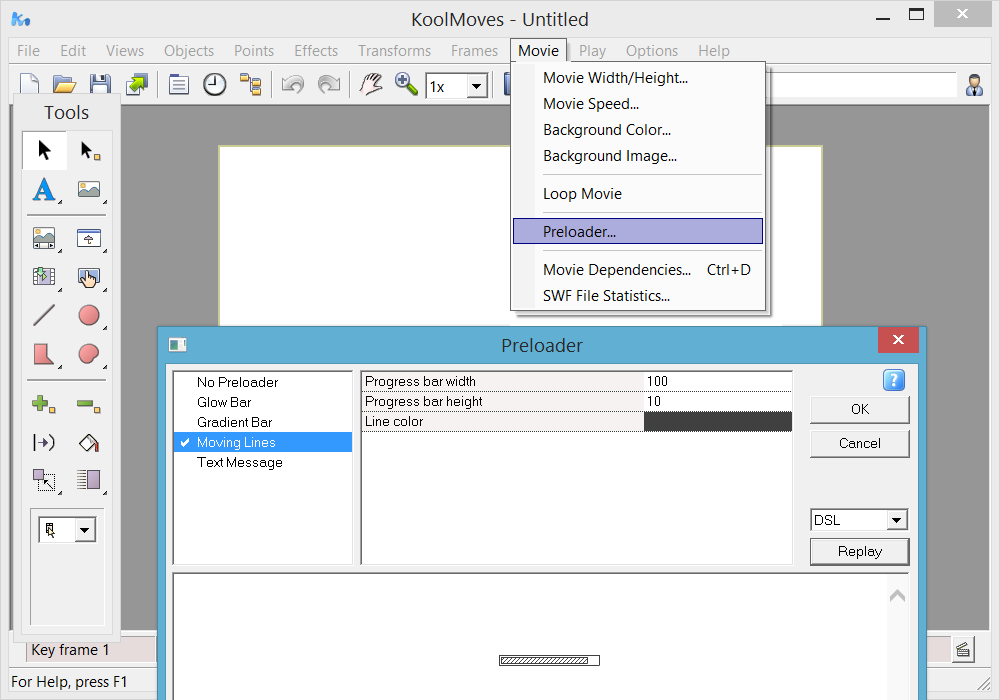Open the properties list toolbar icon
This screenshot has width=1000, height=700.
(179, 84)
